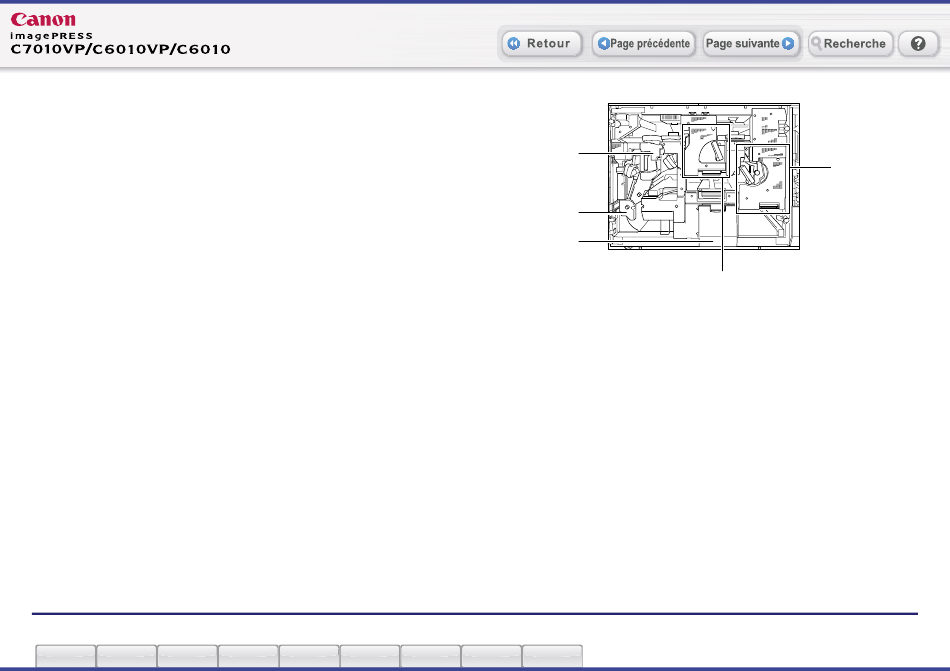Select the last blank bottom tab

click(x=553, y=656)
